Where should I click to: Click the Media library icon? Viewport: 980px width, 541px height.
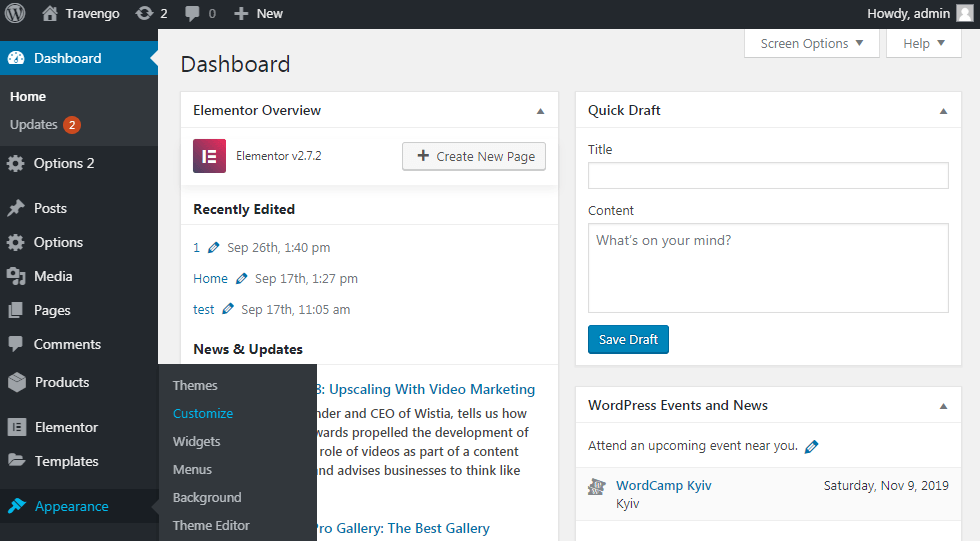click(16, 276)
